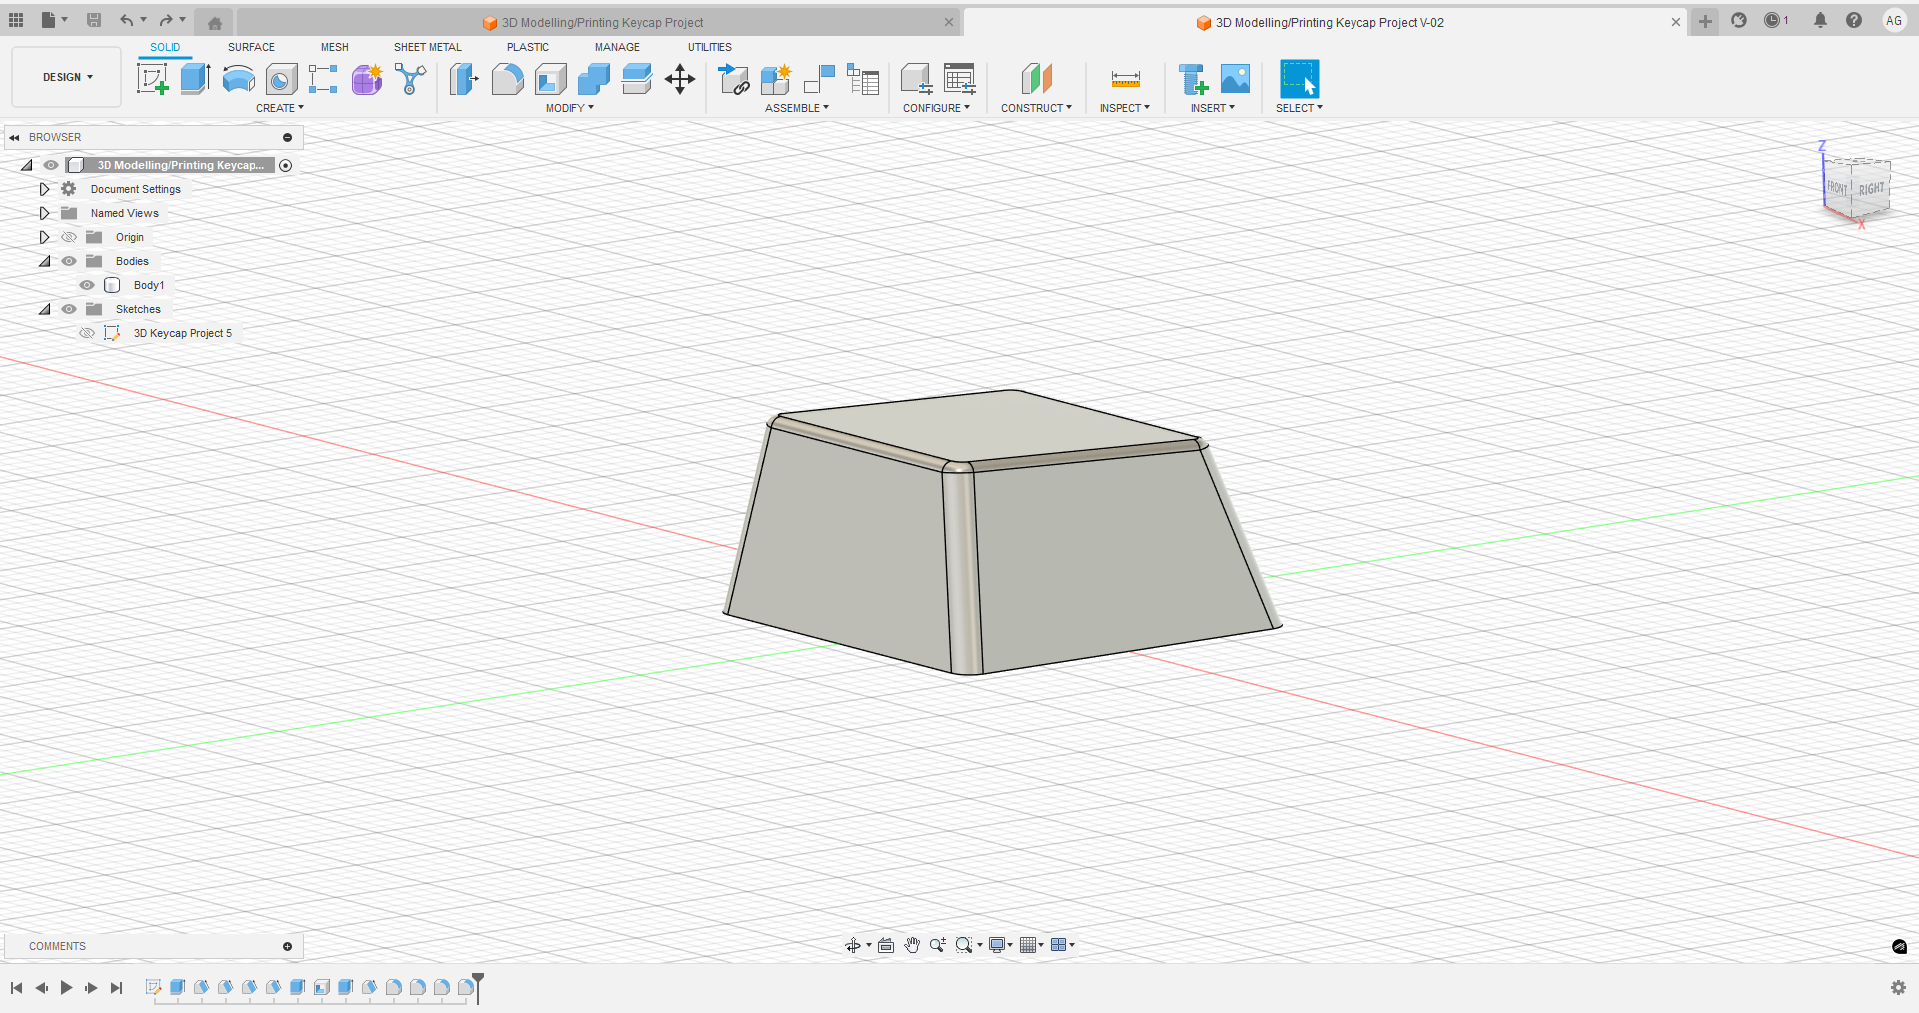This screenshot has width=1919, height=1013.
Task: Click the Move/Copy arrows icon
Action: (680, 79)
